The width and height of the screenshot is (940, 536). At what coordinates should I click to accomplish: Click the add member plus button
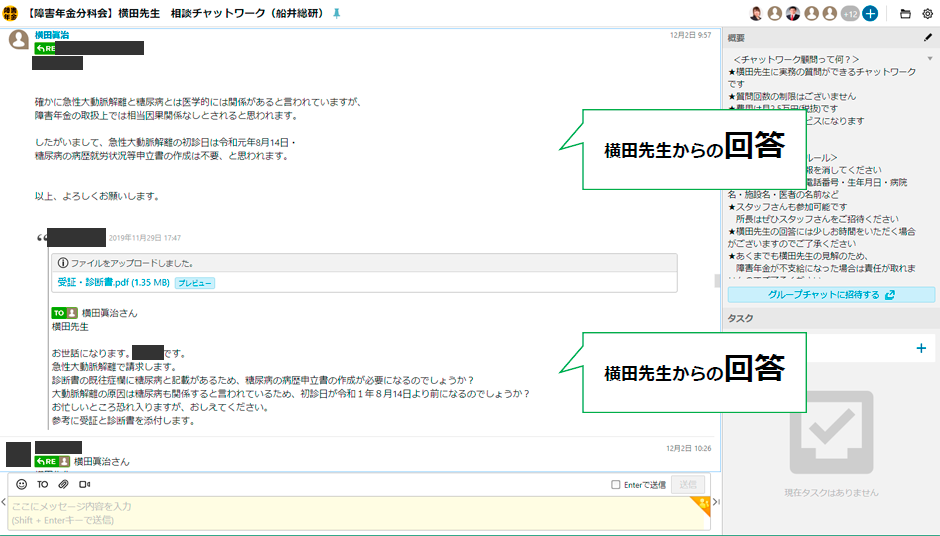[x=870, y=13]
